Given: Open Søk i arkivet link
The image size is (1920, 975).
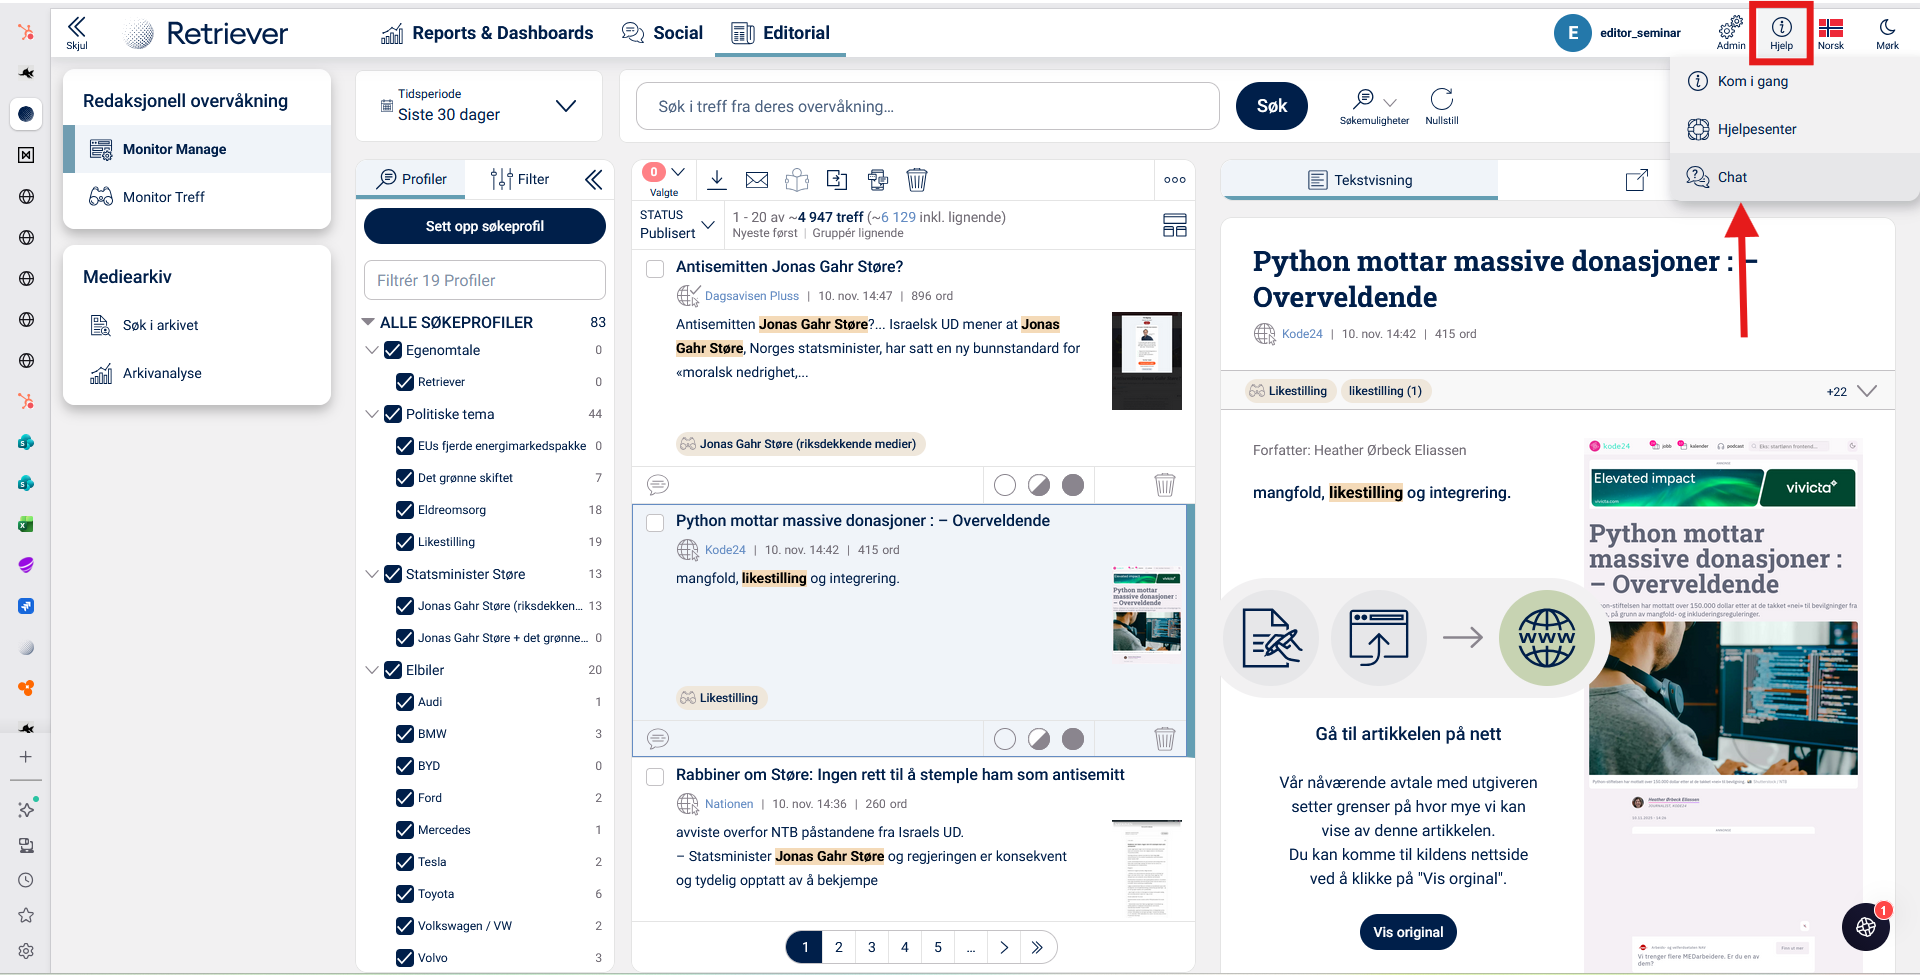Looking at the screenshot, I should point(197,325).
